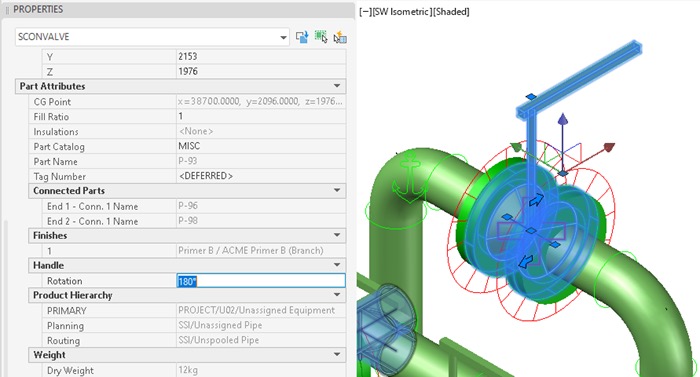Click the PROPERTIES panel title grip
This screenshot has height=377, width=700.
tap(7, 9)
